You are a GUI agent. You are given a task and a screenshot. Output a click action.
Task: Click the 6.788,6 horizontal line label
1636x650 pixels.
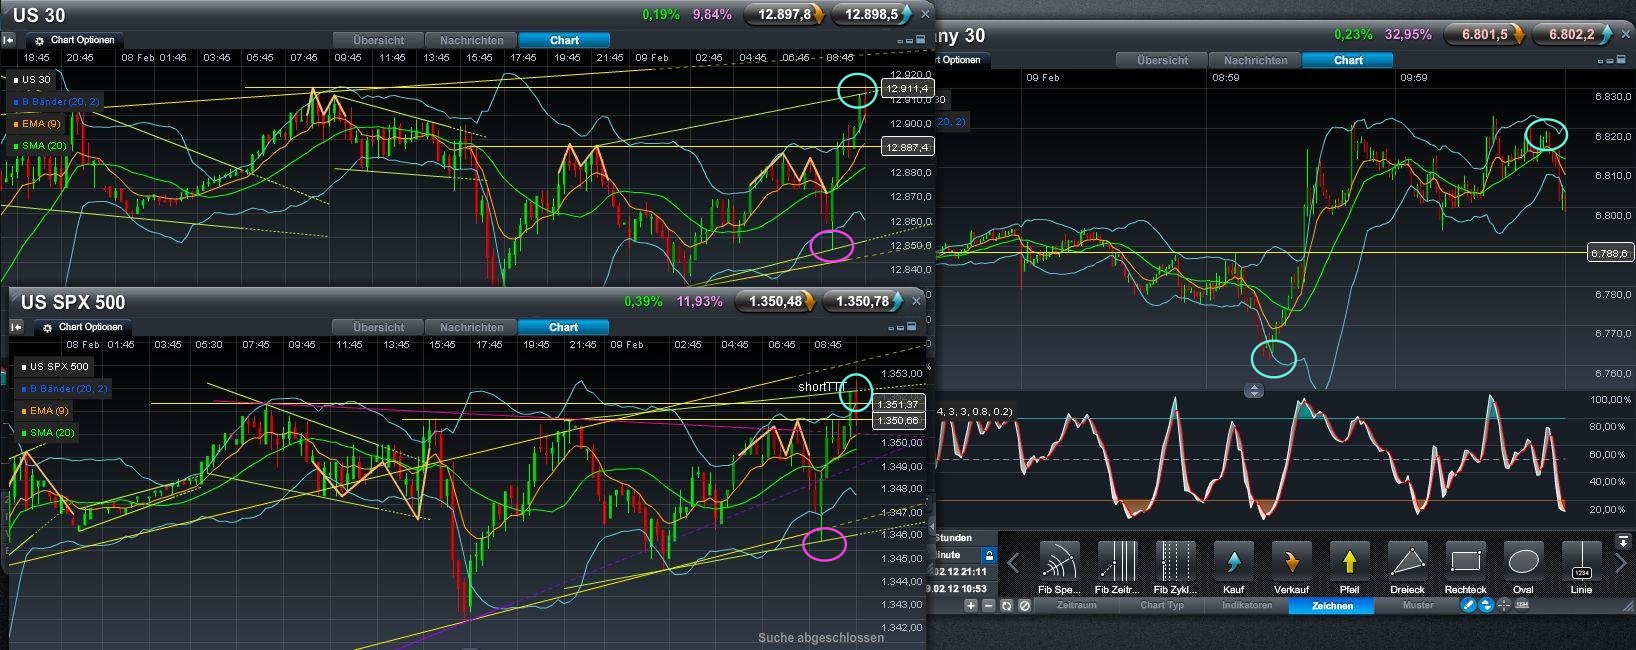(x=1610, y=253)
